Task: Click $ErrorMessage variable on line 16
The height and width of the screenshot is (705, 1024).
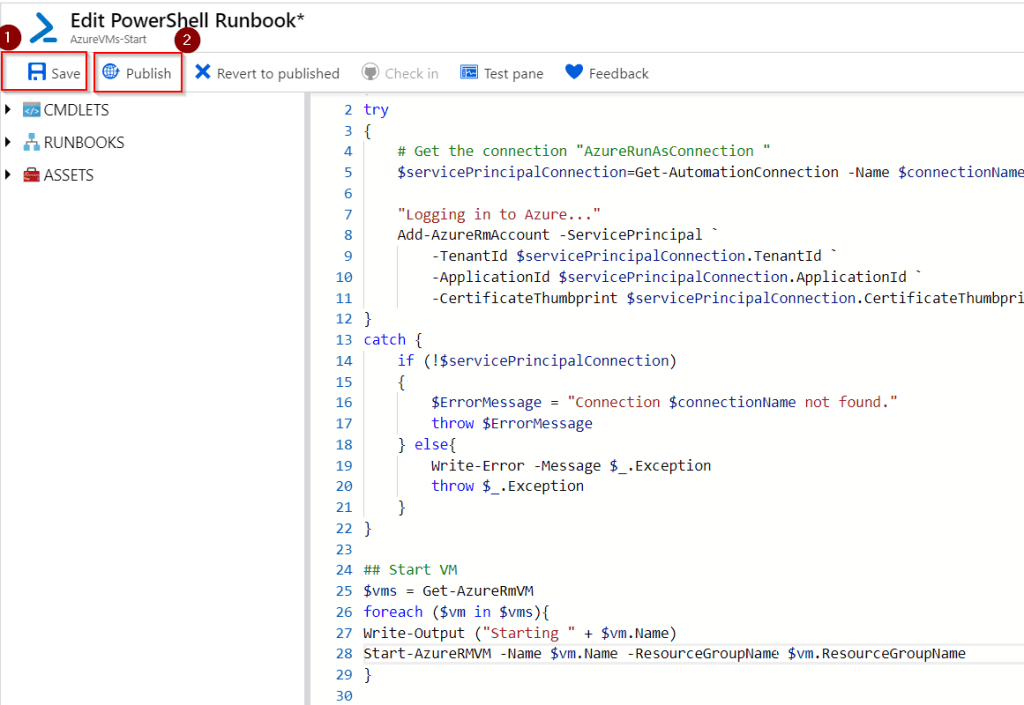Action: click(x=487, y=403)
